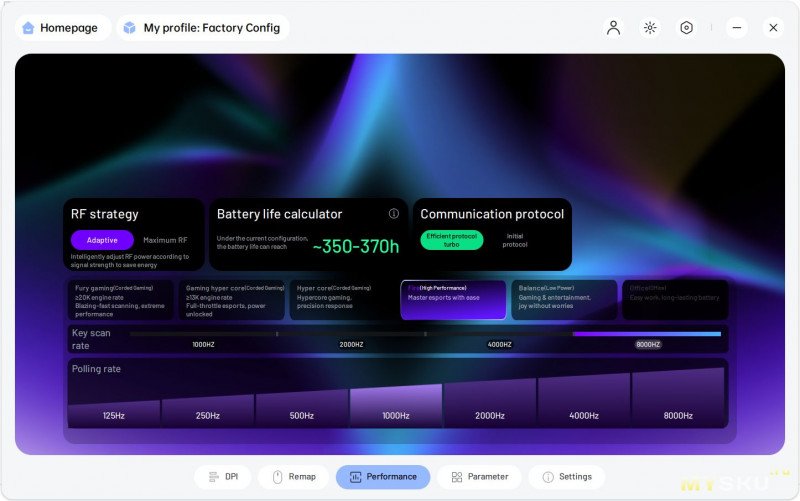Image resolution: width=800 pixels, height=501 pixels.
Task: Go to the Parameter tab
Action: tap(478, 477)
